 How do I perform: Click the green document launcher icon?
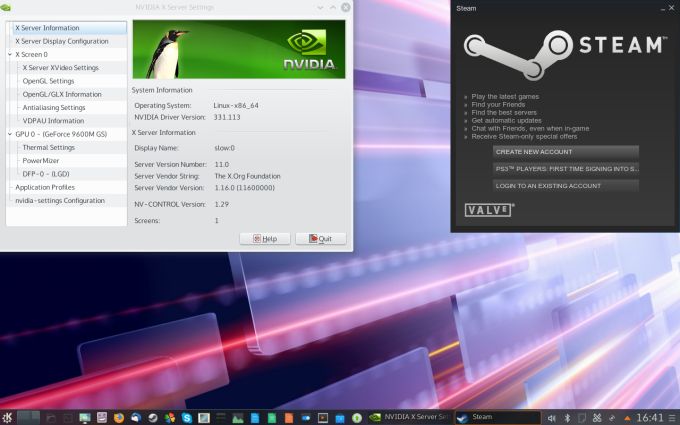pos(271,418)
